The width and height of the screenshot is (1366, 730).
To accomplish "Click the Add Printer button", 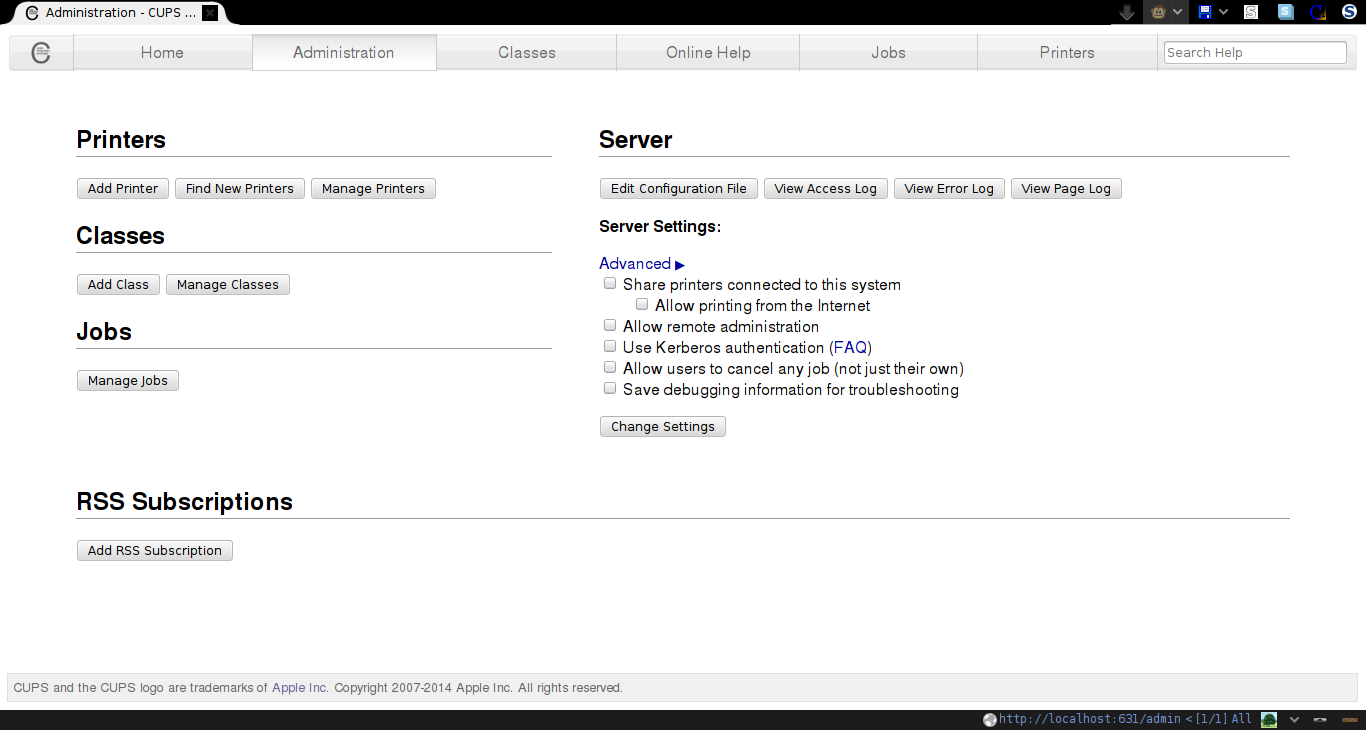I will coord(123,189).
